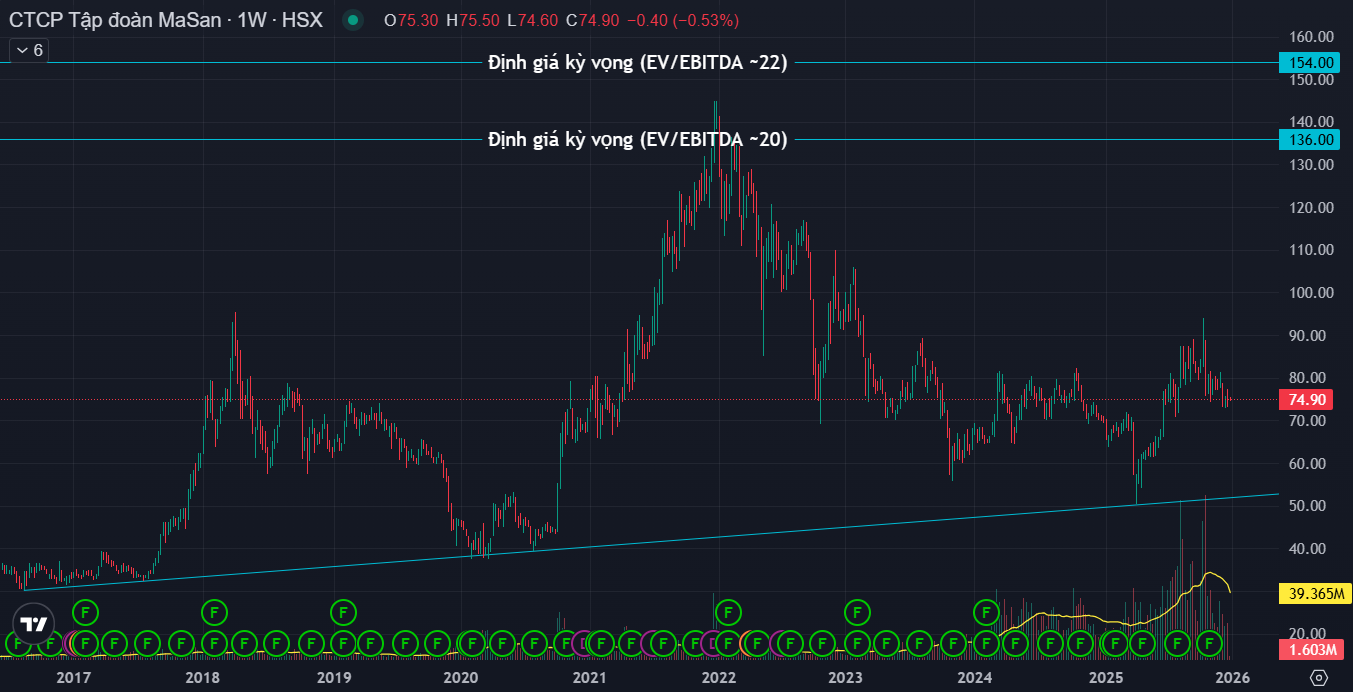
Task: Open raised F event marker above 2023
Action: [857, 610]
